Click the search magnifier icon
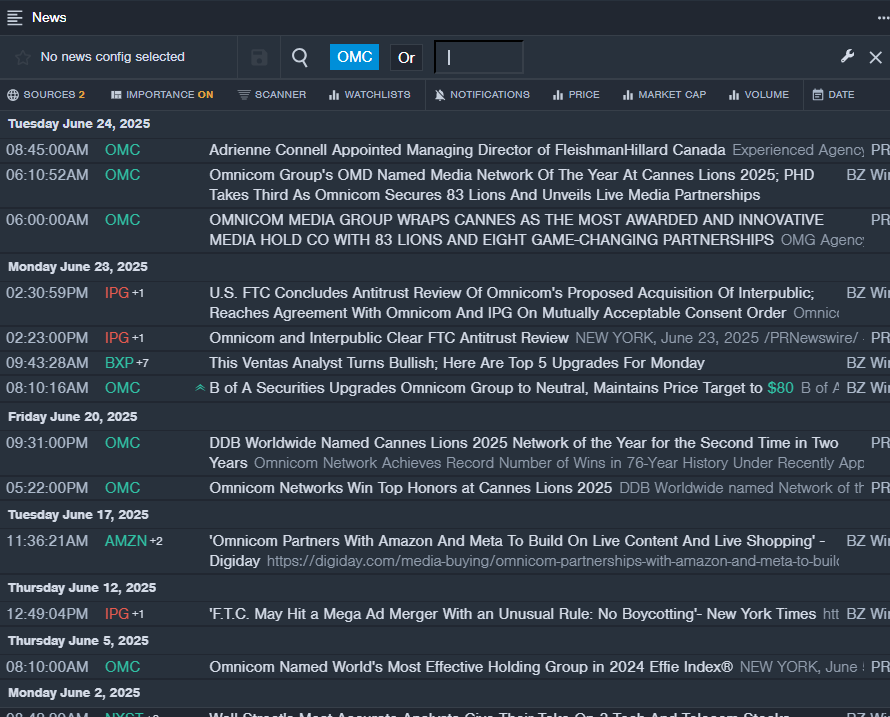Screen dimensions: 890x717 (300, 57)
